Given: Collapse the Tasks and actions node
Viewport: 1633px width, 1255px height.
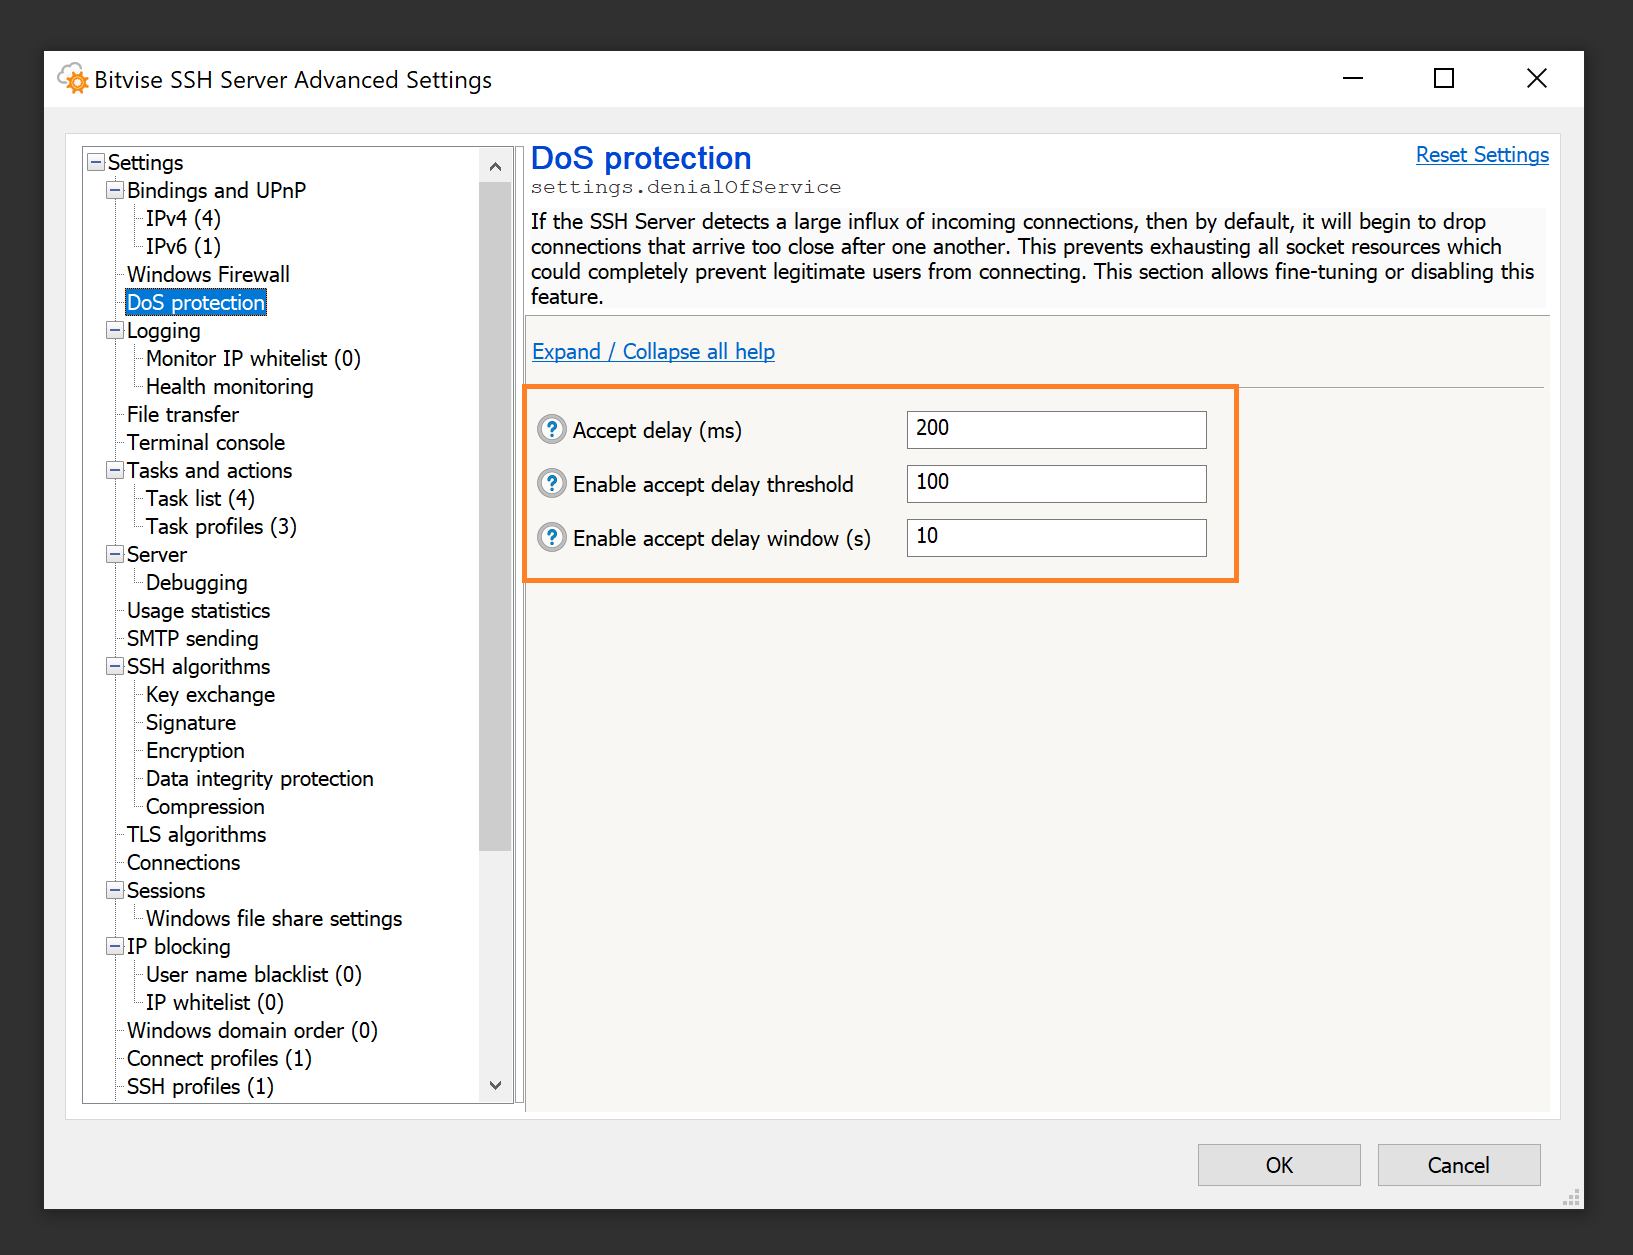Looking at the screenshot, I should (x=115, y=470).
